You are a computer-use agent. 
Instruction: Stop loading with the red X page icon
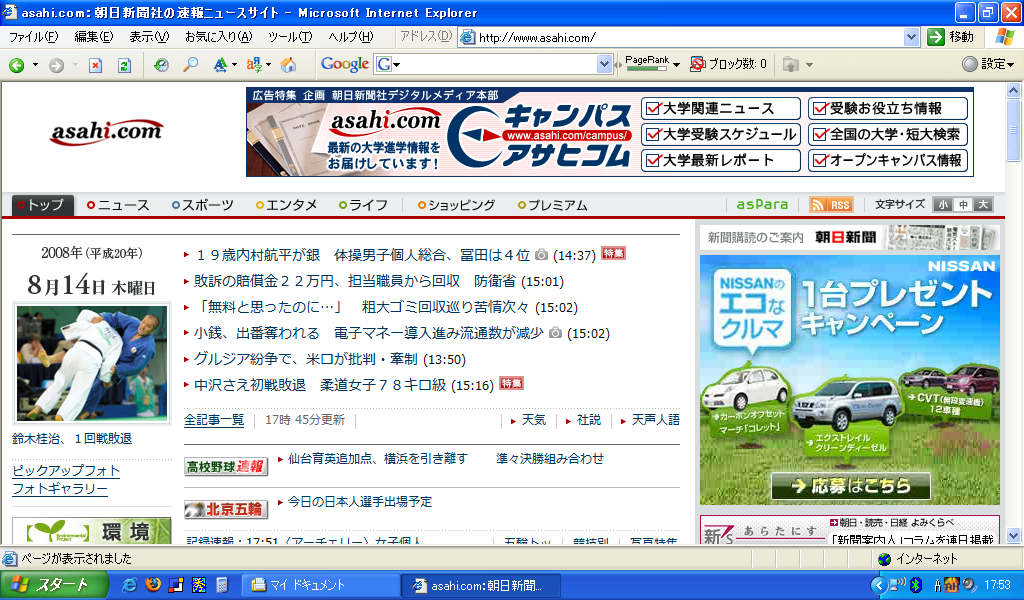click(x=95, y=65)
